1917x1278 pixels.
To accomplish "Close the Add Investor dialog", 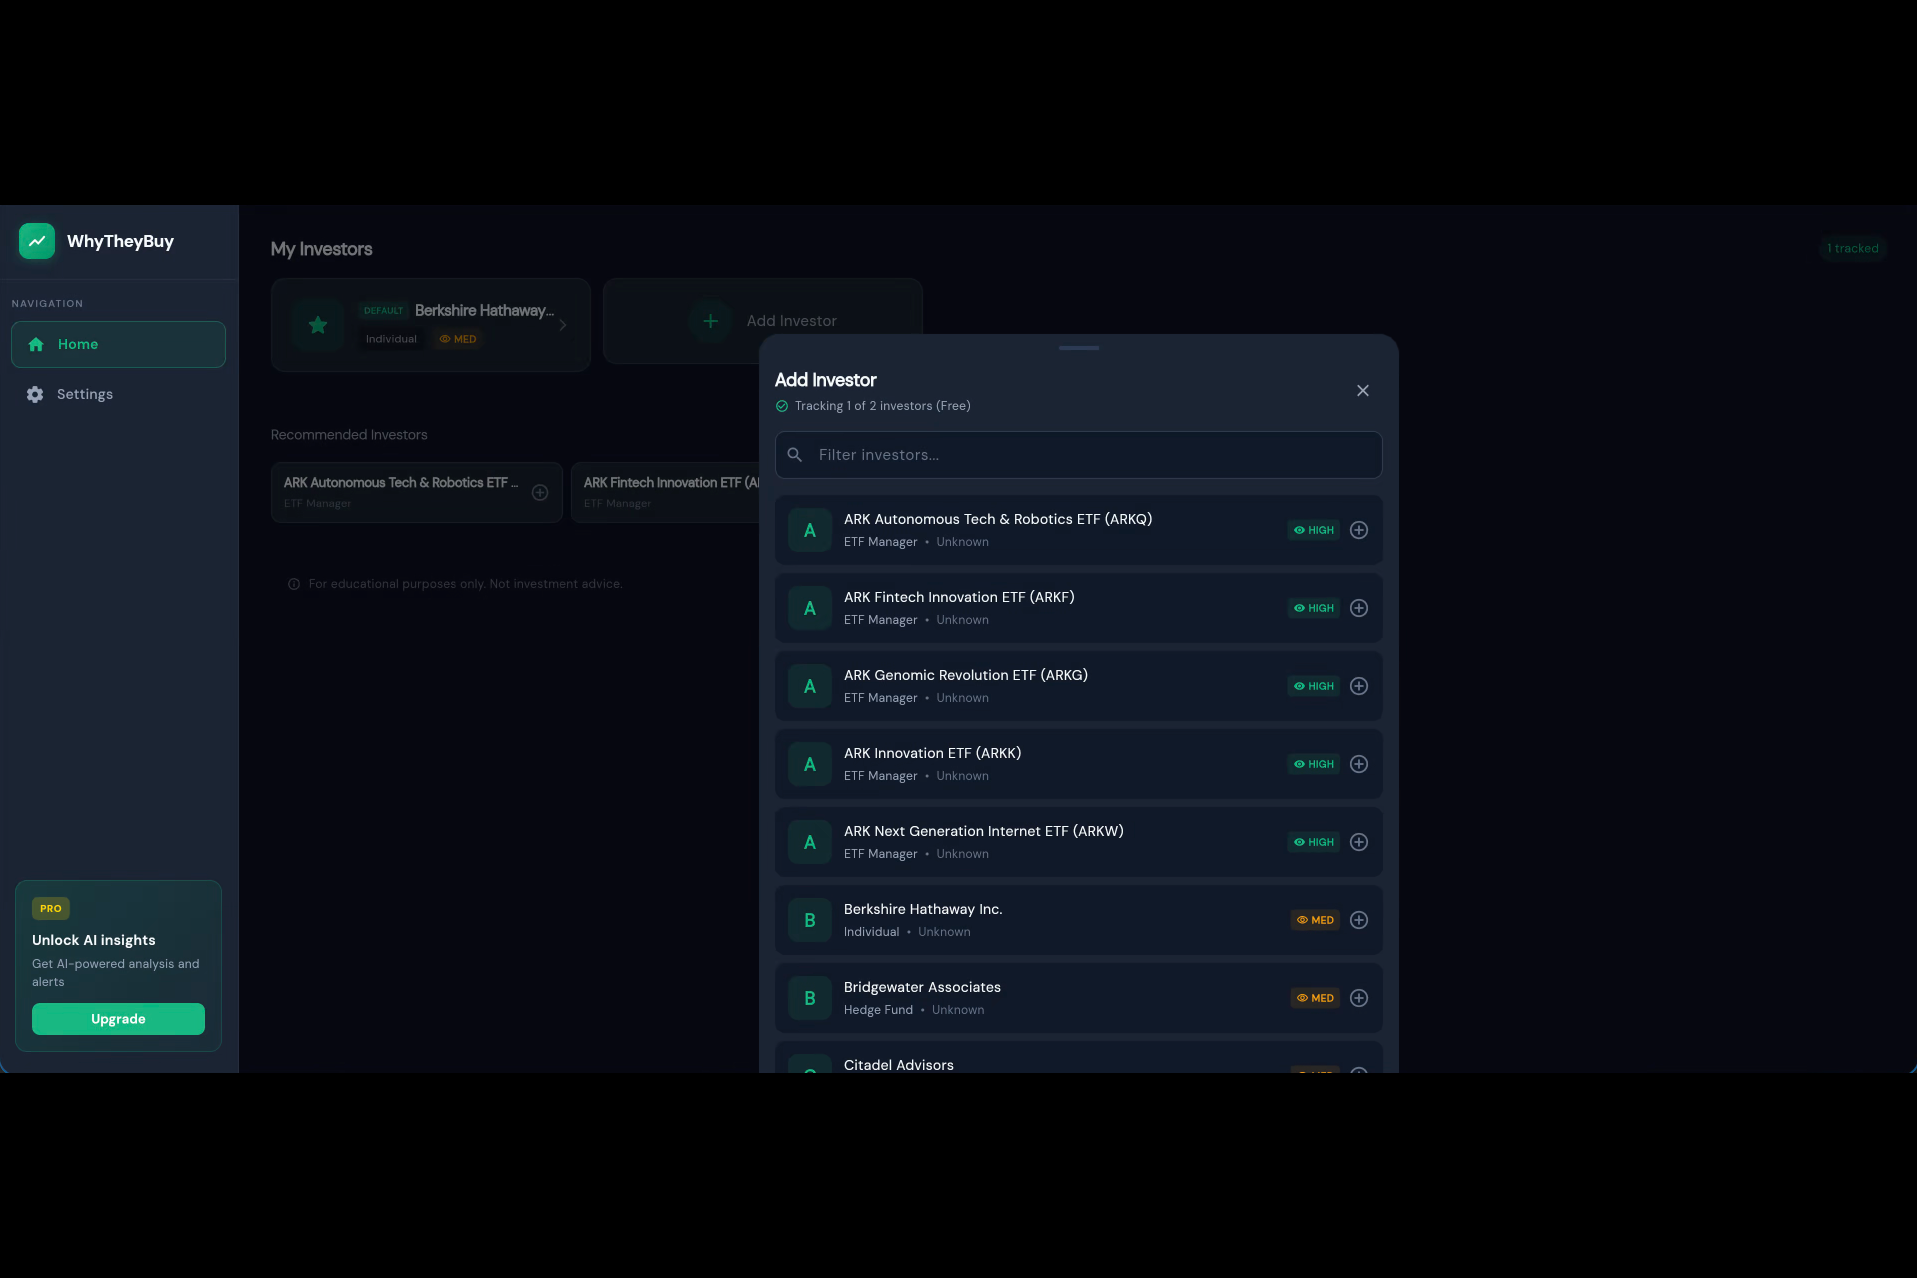I will pyautogui.click(x=1362, y=391).
